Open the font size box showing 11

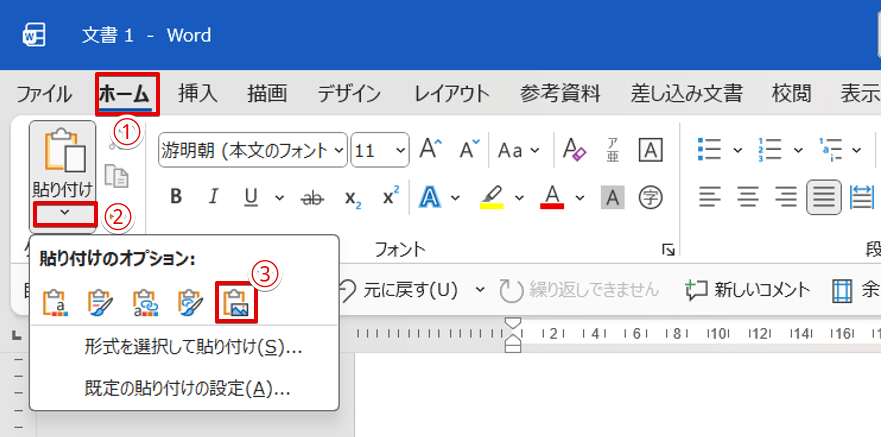[379, 150]
